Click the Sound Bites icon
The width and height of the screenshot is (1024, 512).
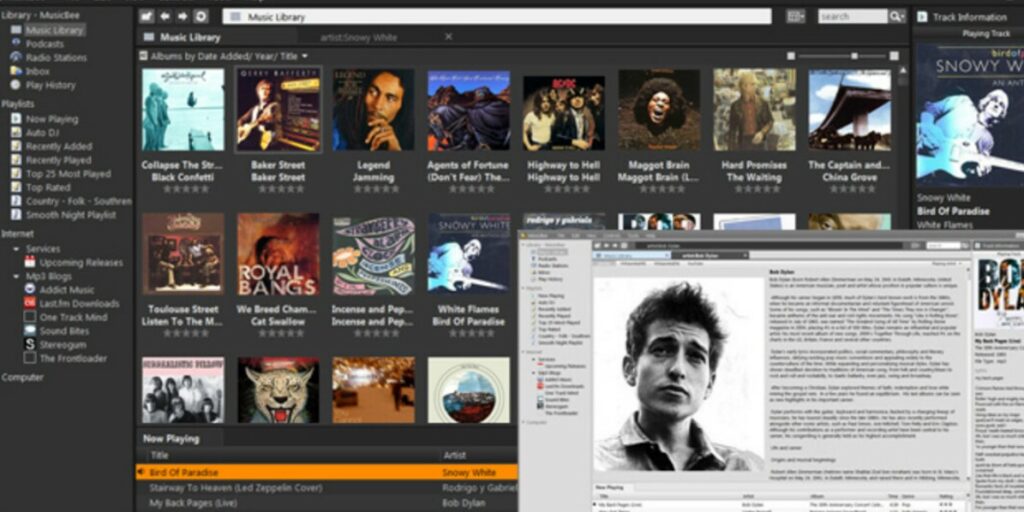click(29, 330)
